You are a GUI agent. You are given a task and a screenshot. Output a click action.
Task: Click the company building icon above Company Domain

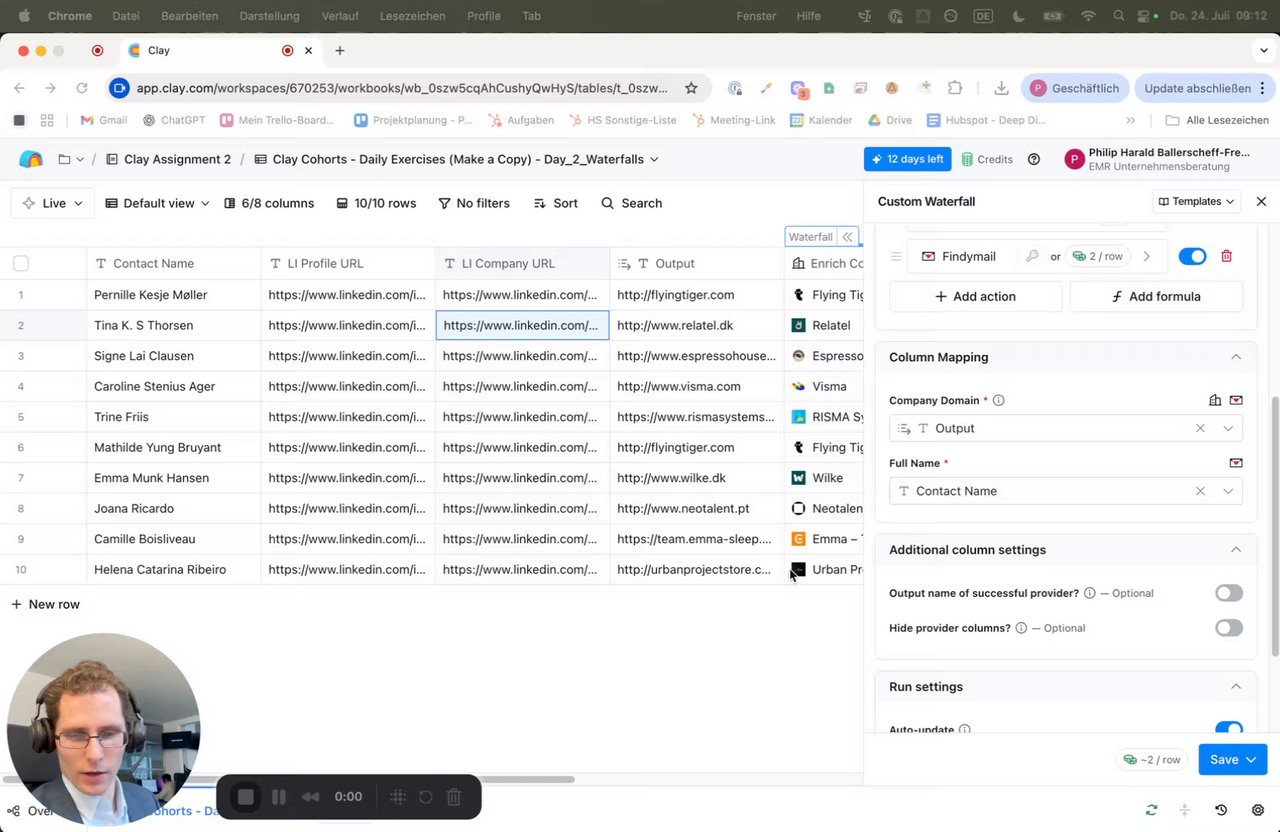(1215, 400)
